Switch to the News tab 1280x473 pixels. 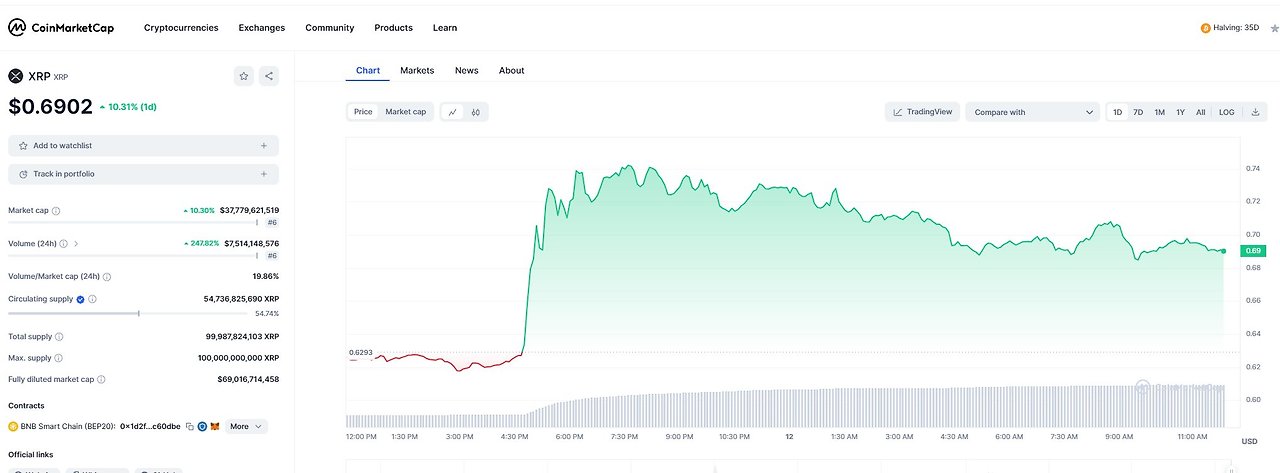[466, 70]
